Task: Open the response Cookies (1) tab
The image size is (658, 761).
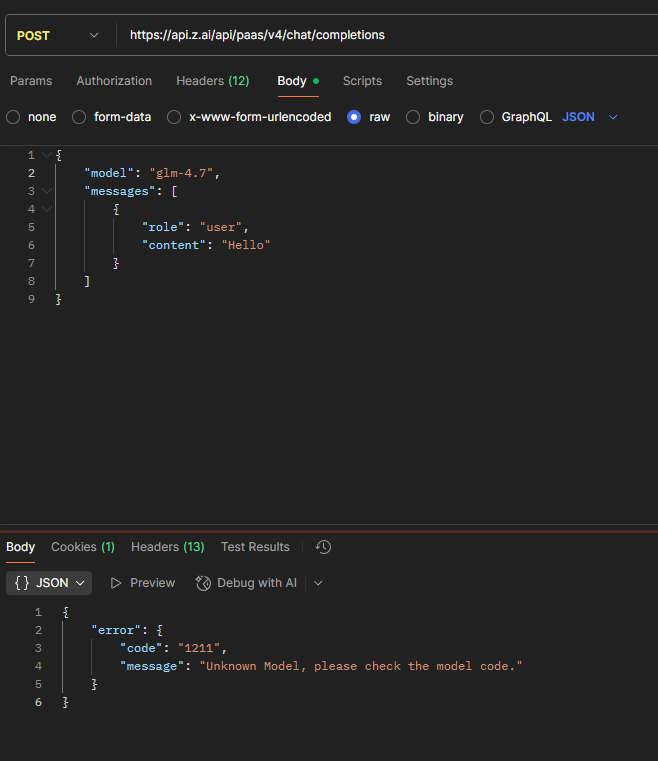Action: tap(83, 547)
